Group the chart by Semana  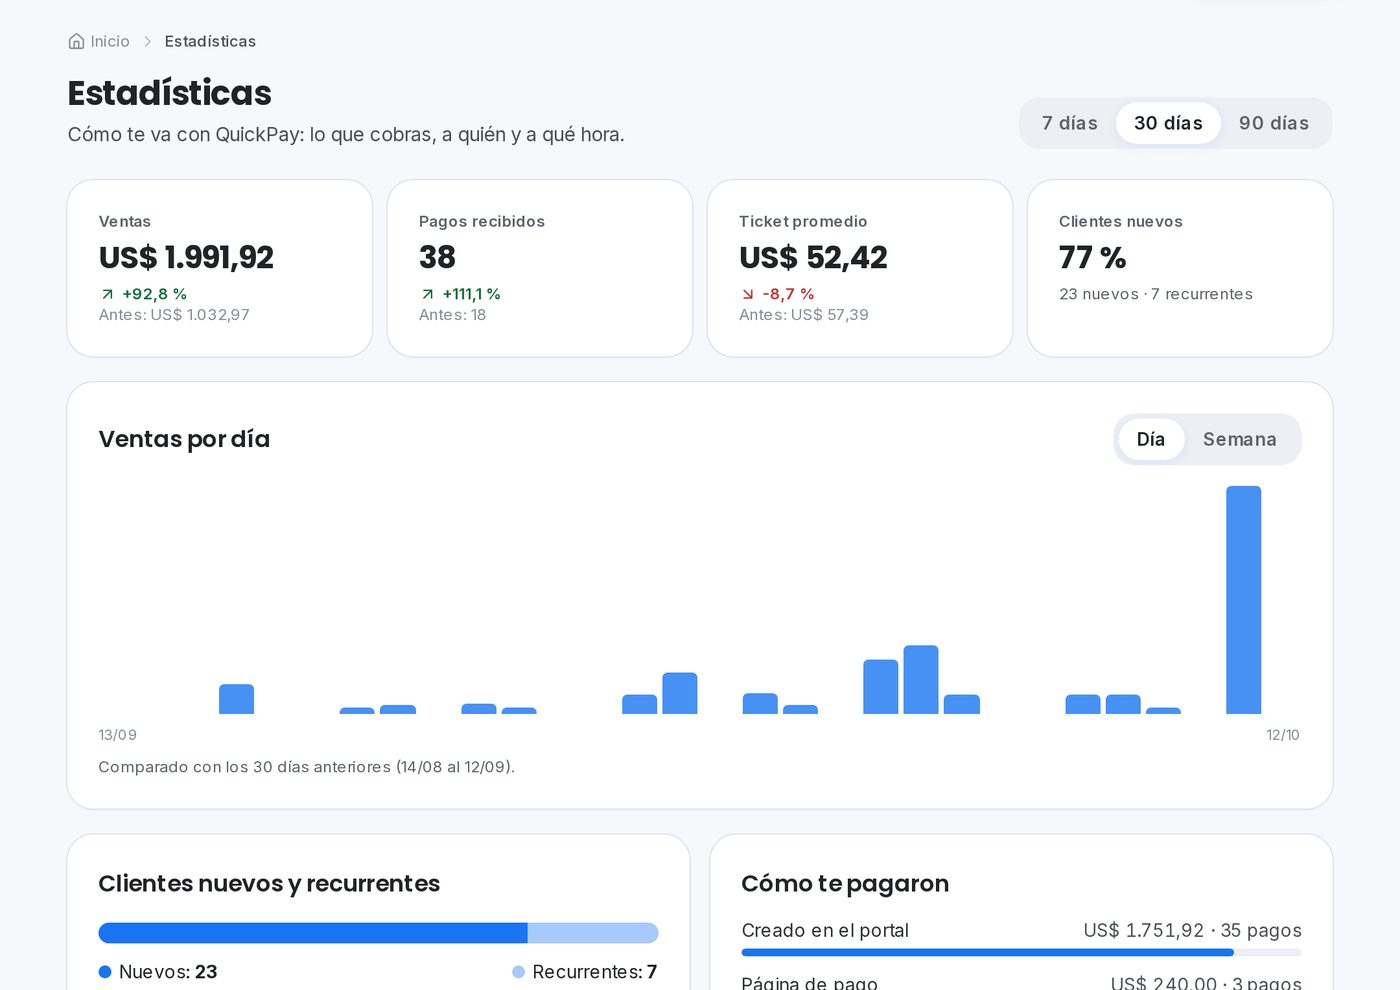pyautogui.click(x=1240, y=439)
